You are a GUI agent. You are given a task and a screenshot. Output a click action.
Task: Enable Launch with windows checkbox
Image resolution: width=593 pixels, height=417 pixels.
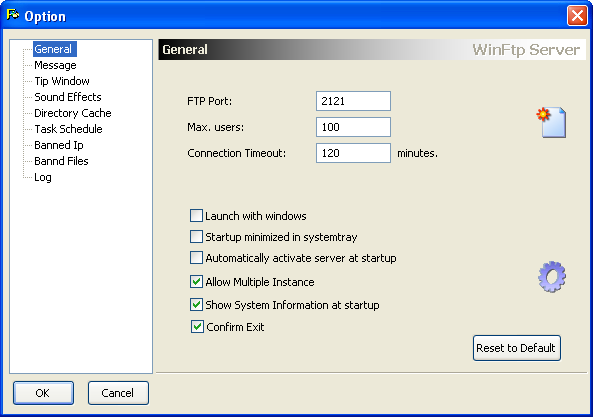(x=196, y=216)
